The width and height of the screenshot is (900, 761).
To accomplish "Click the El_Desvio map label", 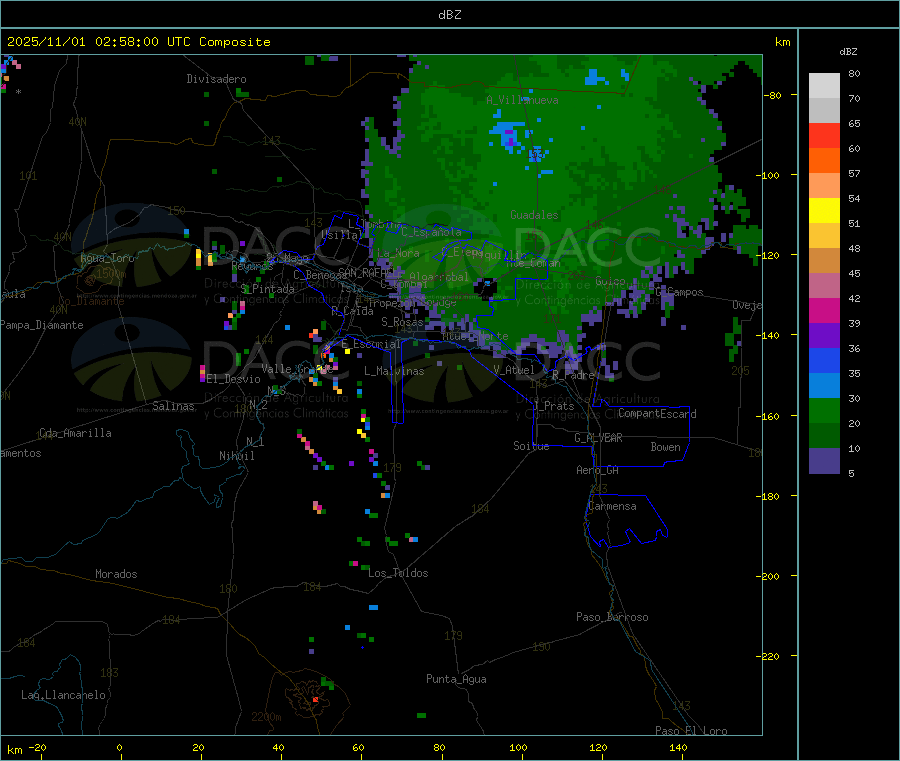I will tap(233, 379).
